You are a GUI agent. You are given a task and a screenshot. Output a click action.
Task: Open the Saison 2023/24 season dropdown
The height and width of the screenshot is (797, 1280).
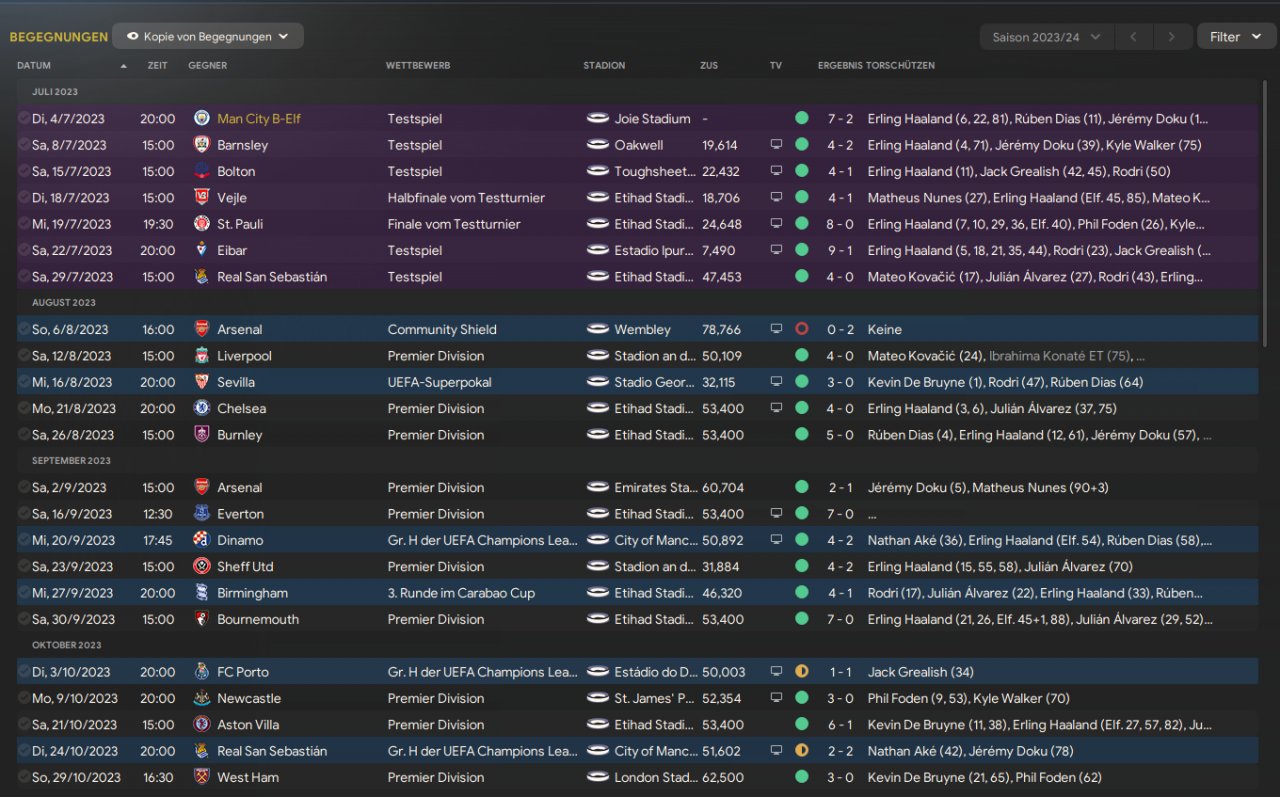click(1046, 37)
